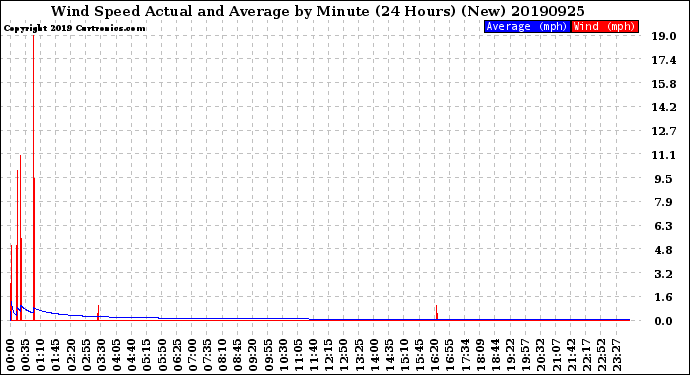The width and height of the screenshot is (690, 375).
Task: Click the 21:42 time axis label
Action: tap(571, 355)
